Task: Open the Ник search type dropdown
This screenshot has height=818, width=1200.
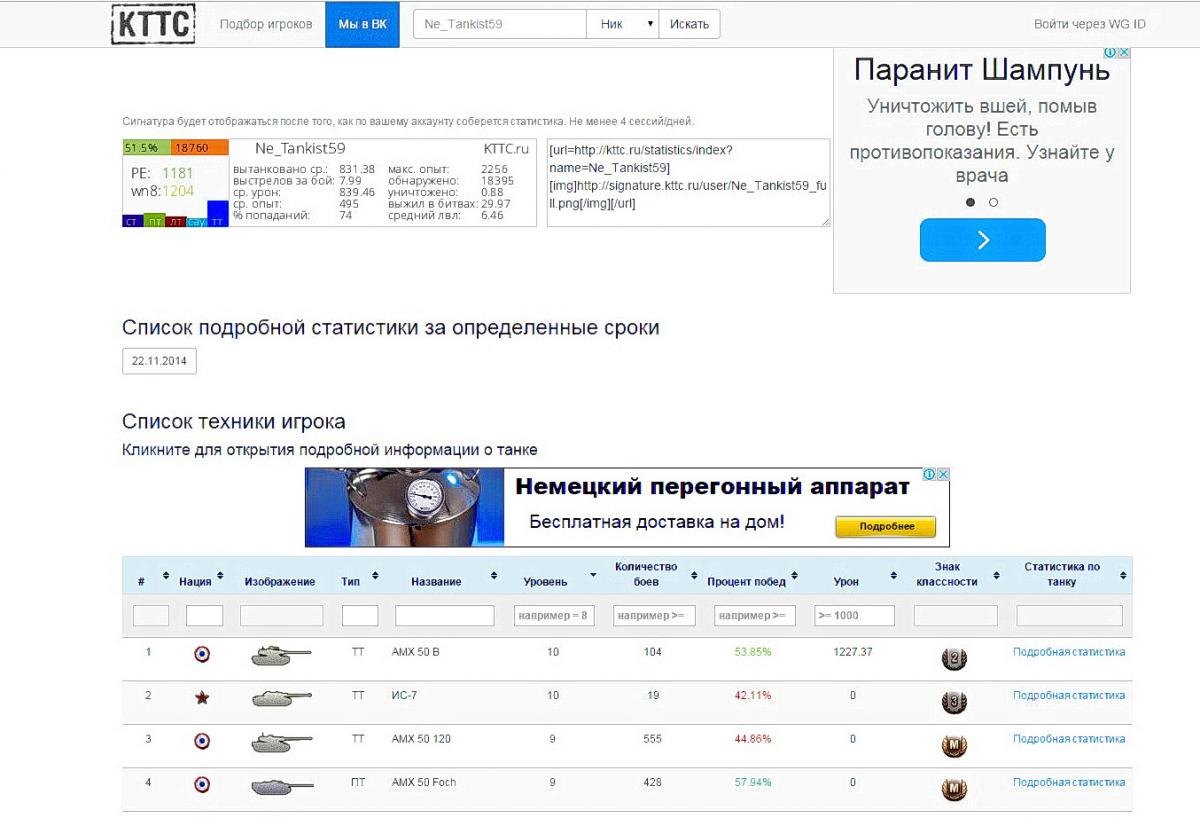Action: click(x=622, y=24)
